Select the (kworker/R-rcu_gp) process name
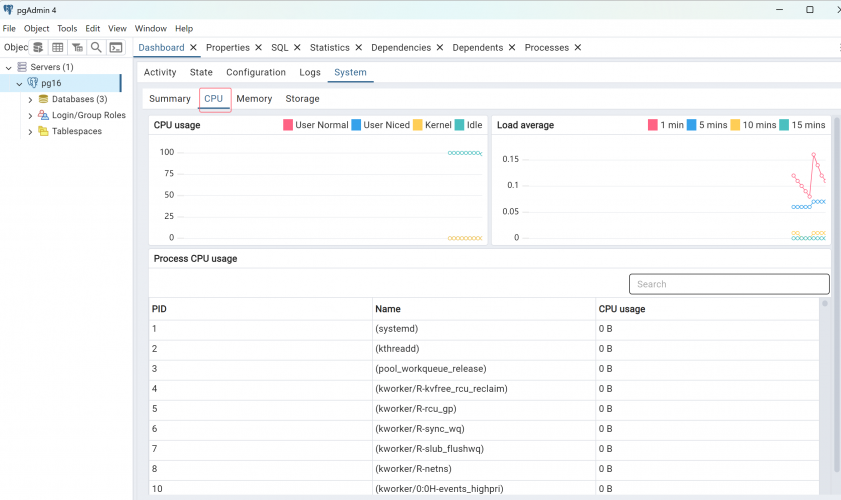Viewport: 841px width, 500px height. 416,409
